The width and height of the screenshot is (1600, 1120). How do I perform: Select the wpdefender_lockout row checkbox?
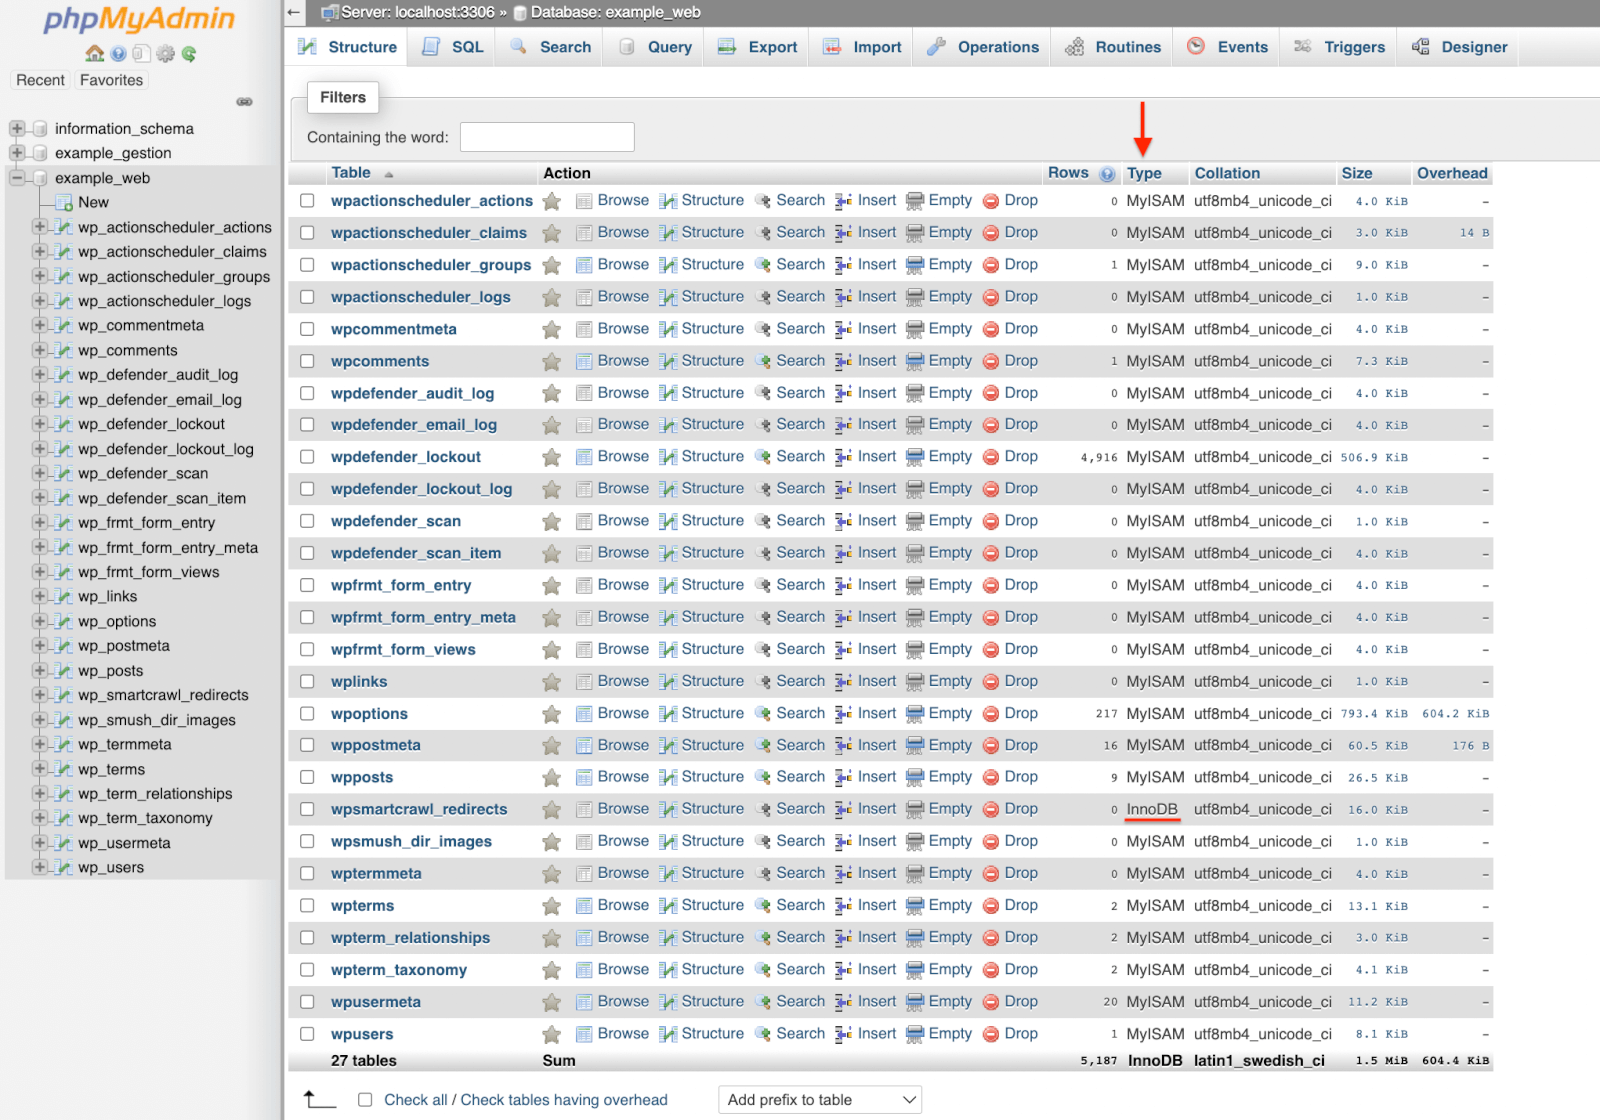(307, 456)
